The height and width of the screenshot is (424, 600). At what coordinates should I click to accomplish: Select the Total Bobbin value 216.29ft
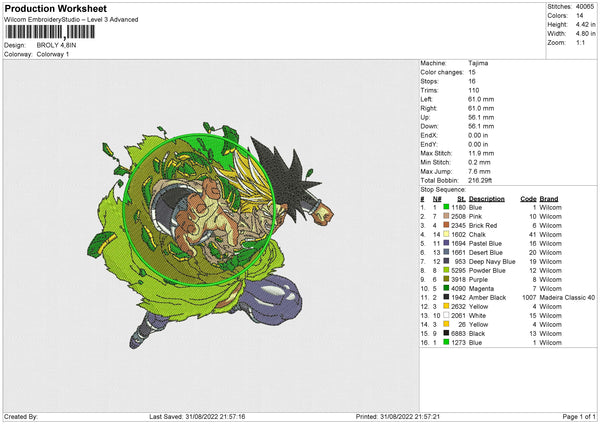pos(480,180)
